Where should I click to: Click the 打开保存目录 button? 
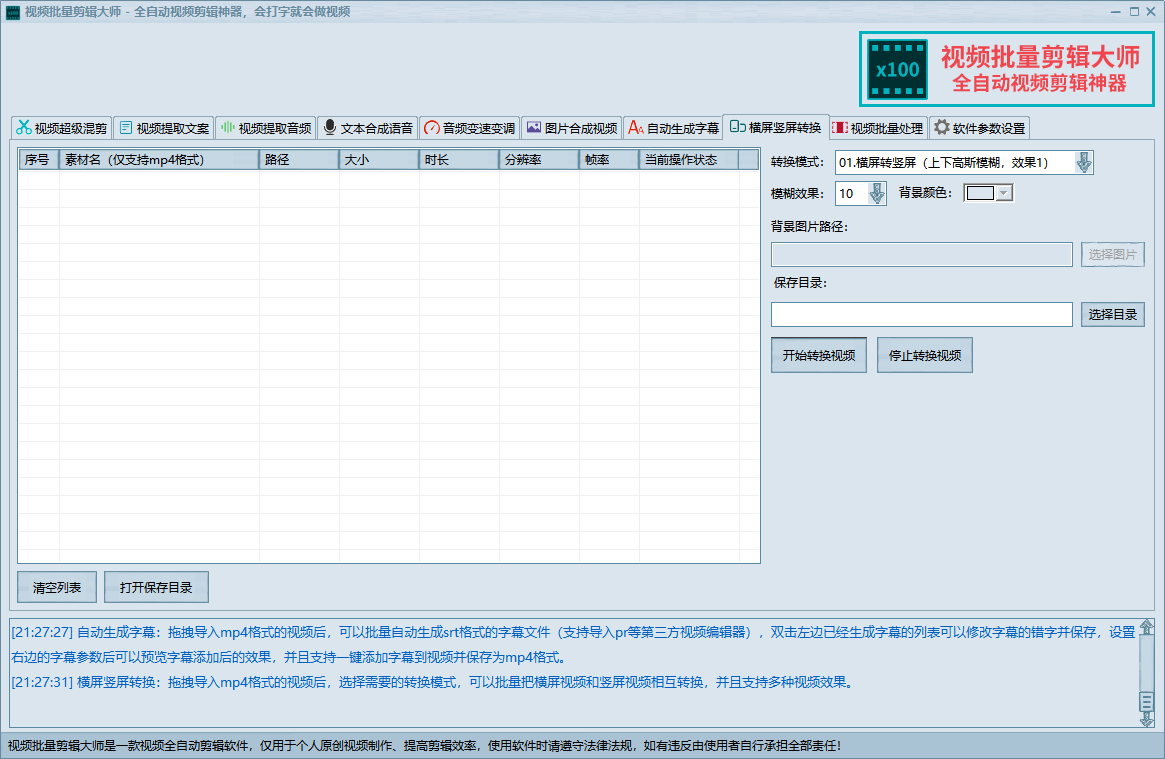156,588
